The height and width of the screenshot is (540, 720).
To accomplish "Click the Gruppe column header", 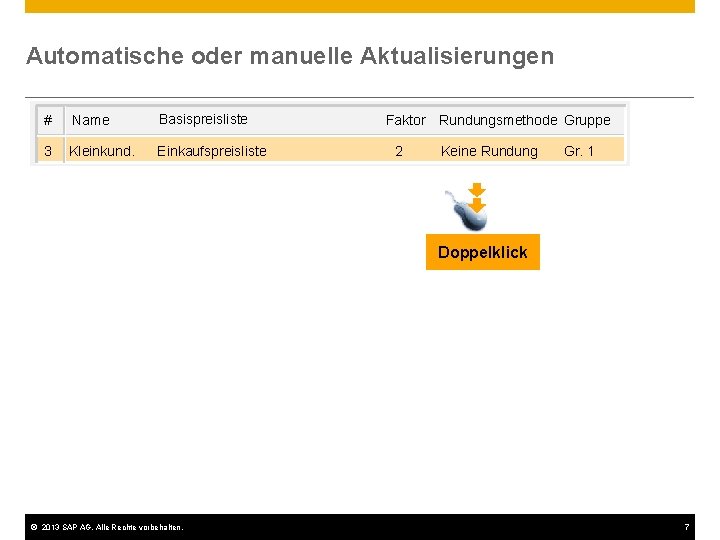I will coord(587,121).
